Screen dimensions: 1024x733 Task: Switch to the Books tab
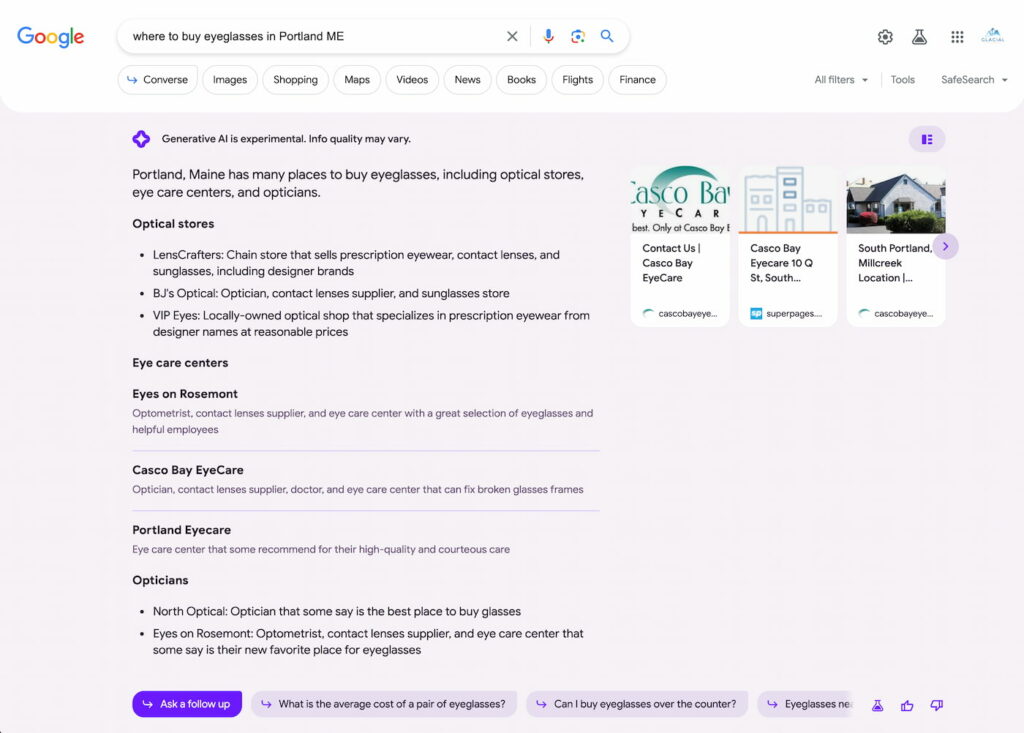point(521,80)
